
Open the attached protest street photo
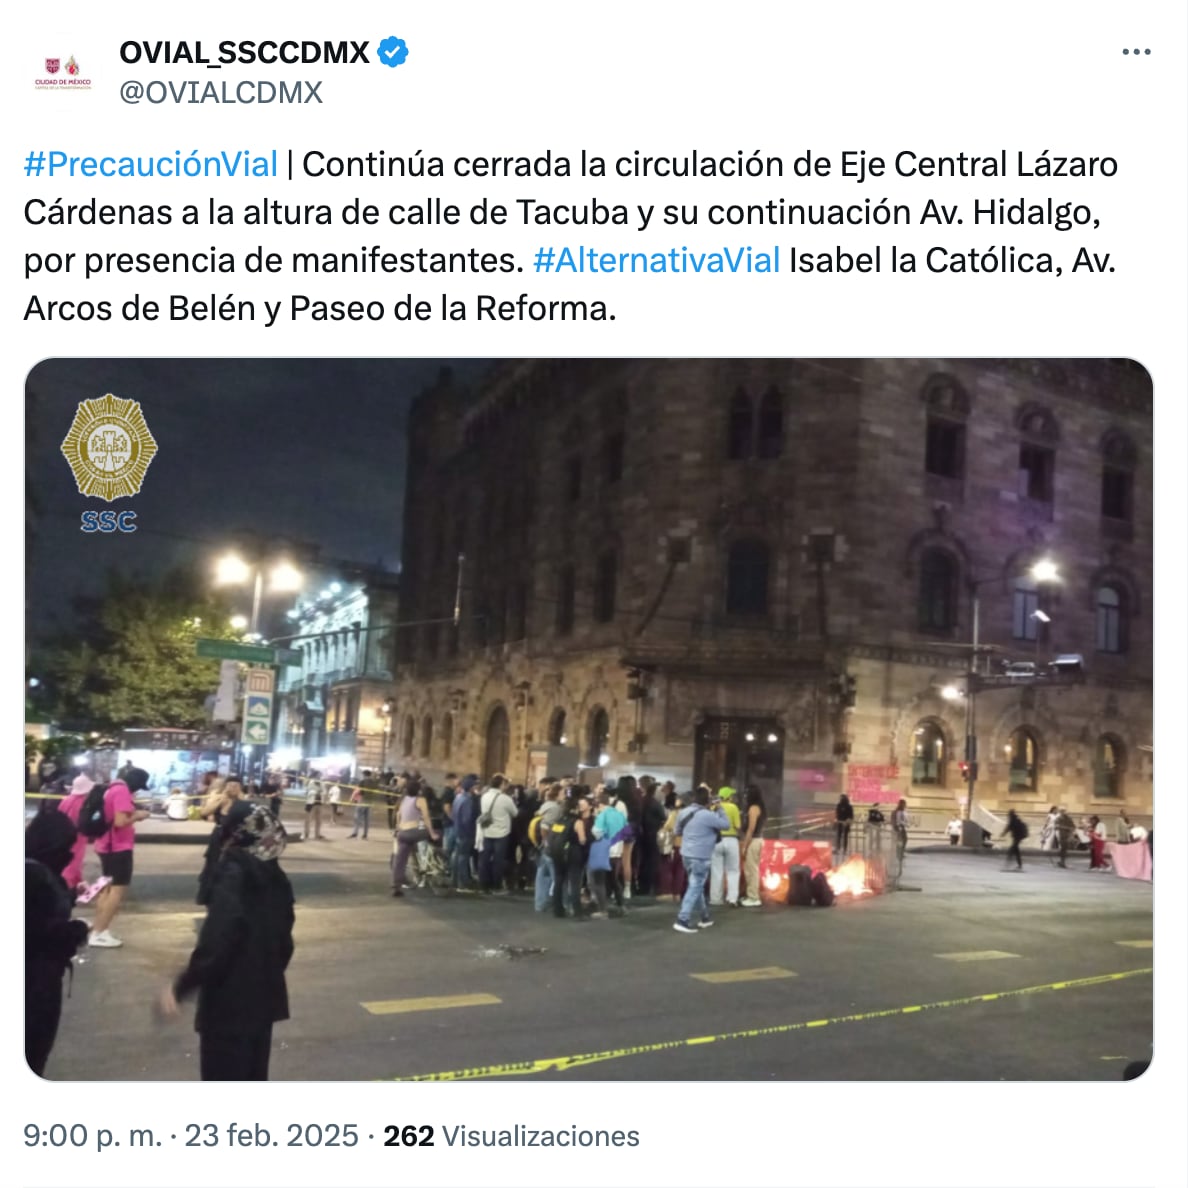589,719
